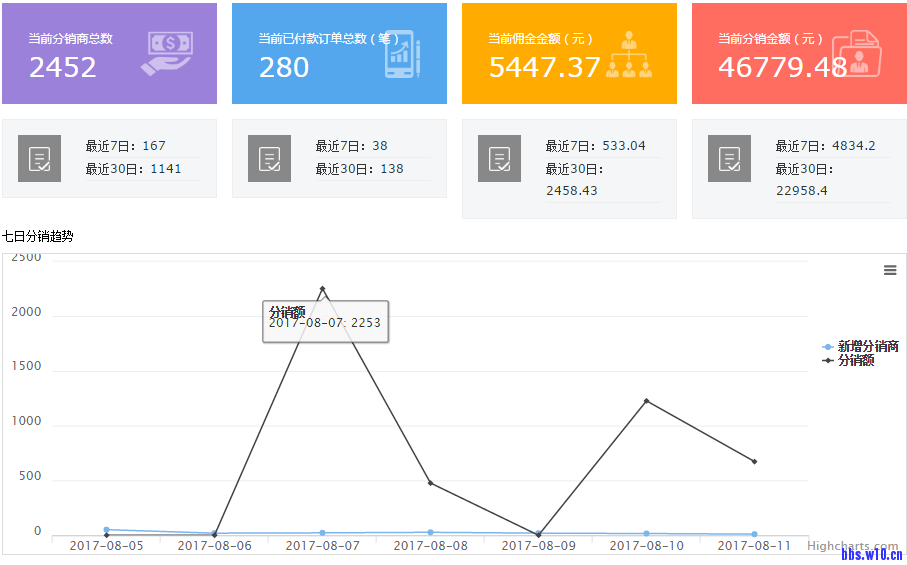The width and height of the screenshot is (907, 565).
Task: Click the 2017-08-05 新增分销商 blue point
Action: pos(106,530)
